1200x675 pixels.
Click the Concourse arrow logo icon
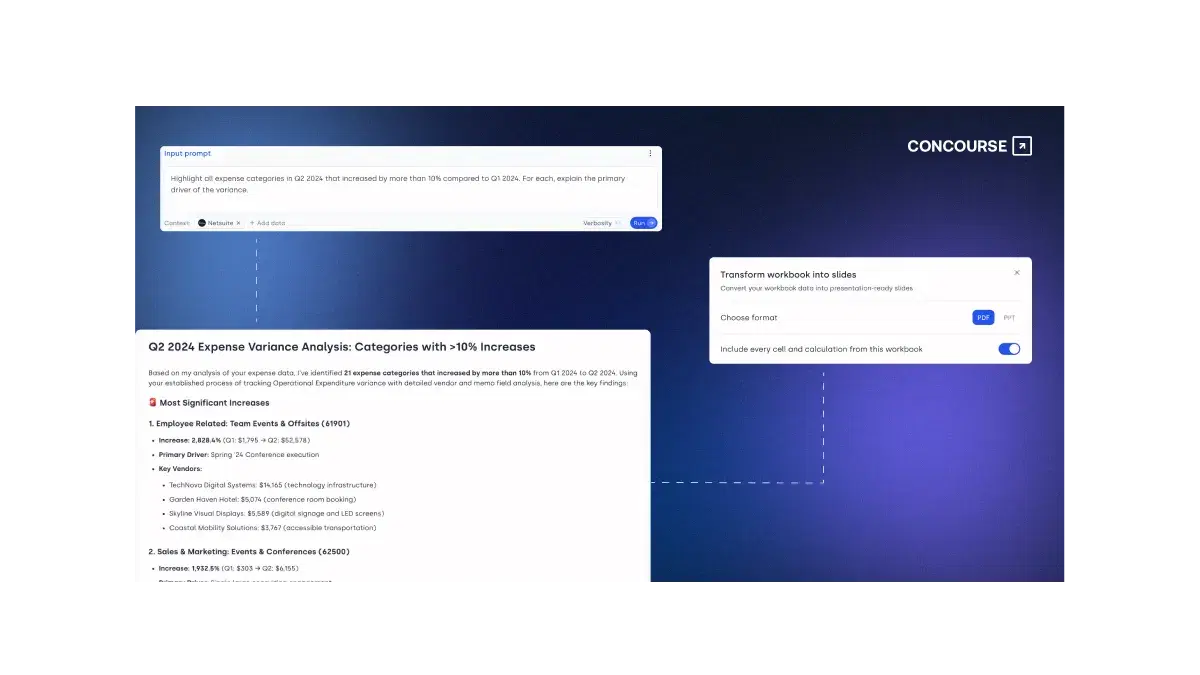click(1022, 146)
